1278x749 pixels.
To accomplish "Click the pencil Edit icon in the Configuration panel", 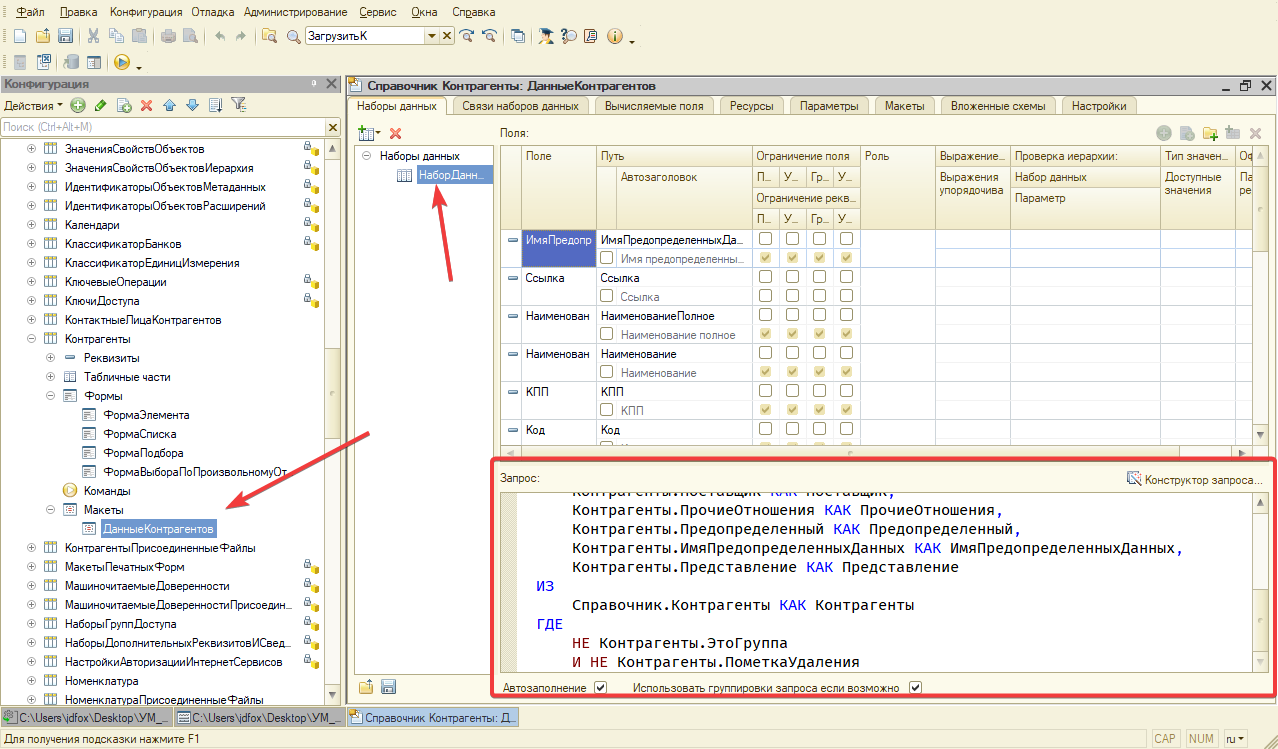I will click(100, 105).
